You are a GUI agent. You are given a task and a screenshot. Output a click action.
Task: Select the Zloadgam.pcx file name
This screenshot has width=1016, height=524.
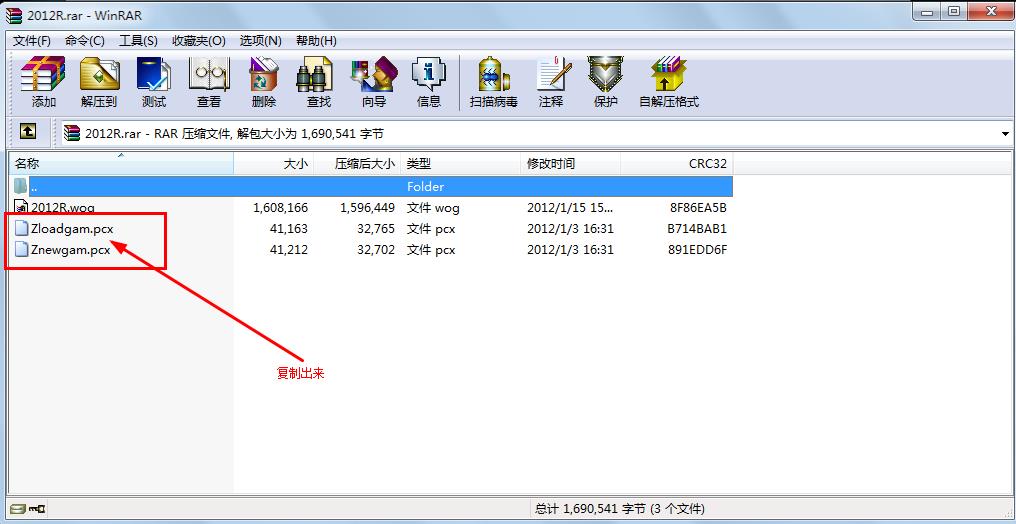pyautogui.click(x=72, y=229)
